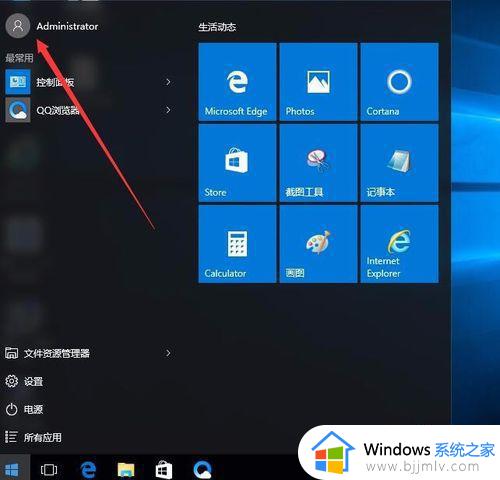Click the 生活动态 tile group header

pos(217,27)
